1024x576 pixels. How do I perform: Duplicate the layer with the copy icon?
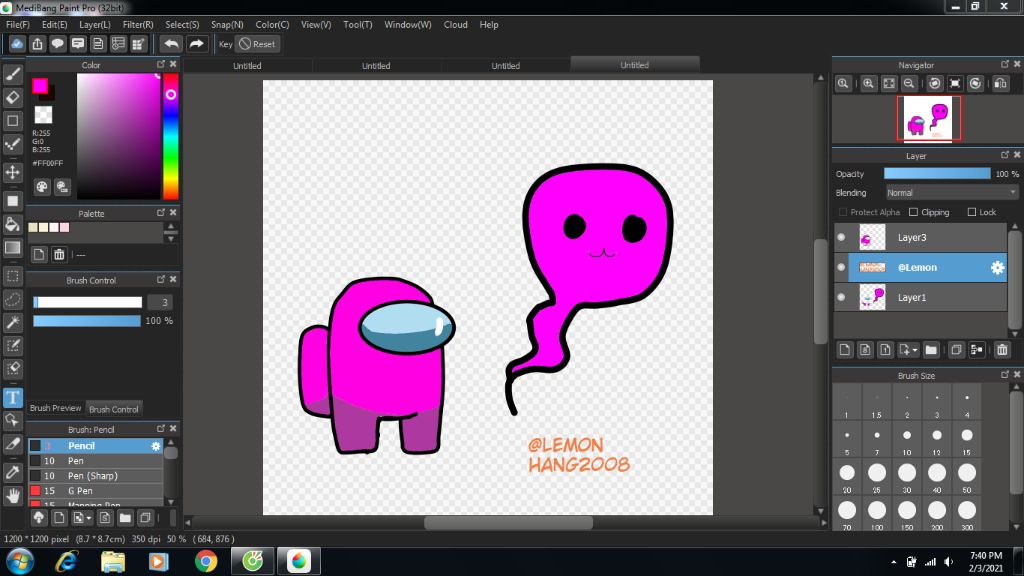coord(956,350)
